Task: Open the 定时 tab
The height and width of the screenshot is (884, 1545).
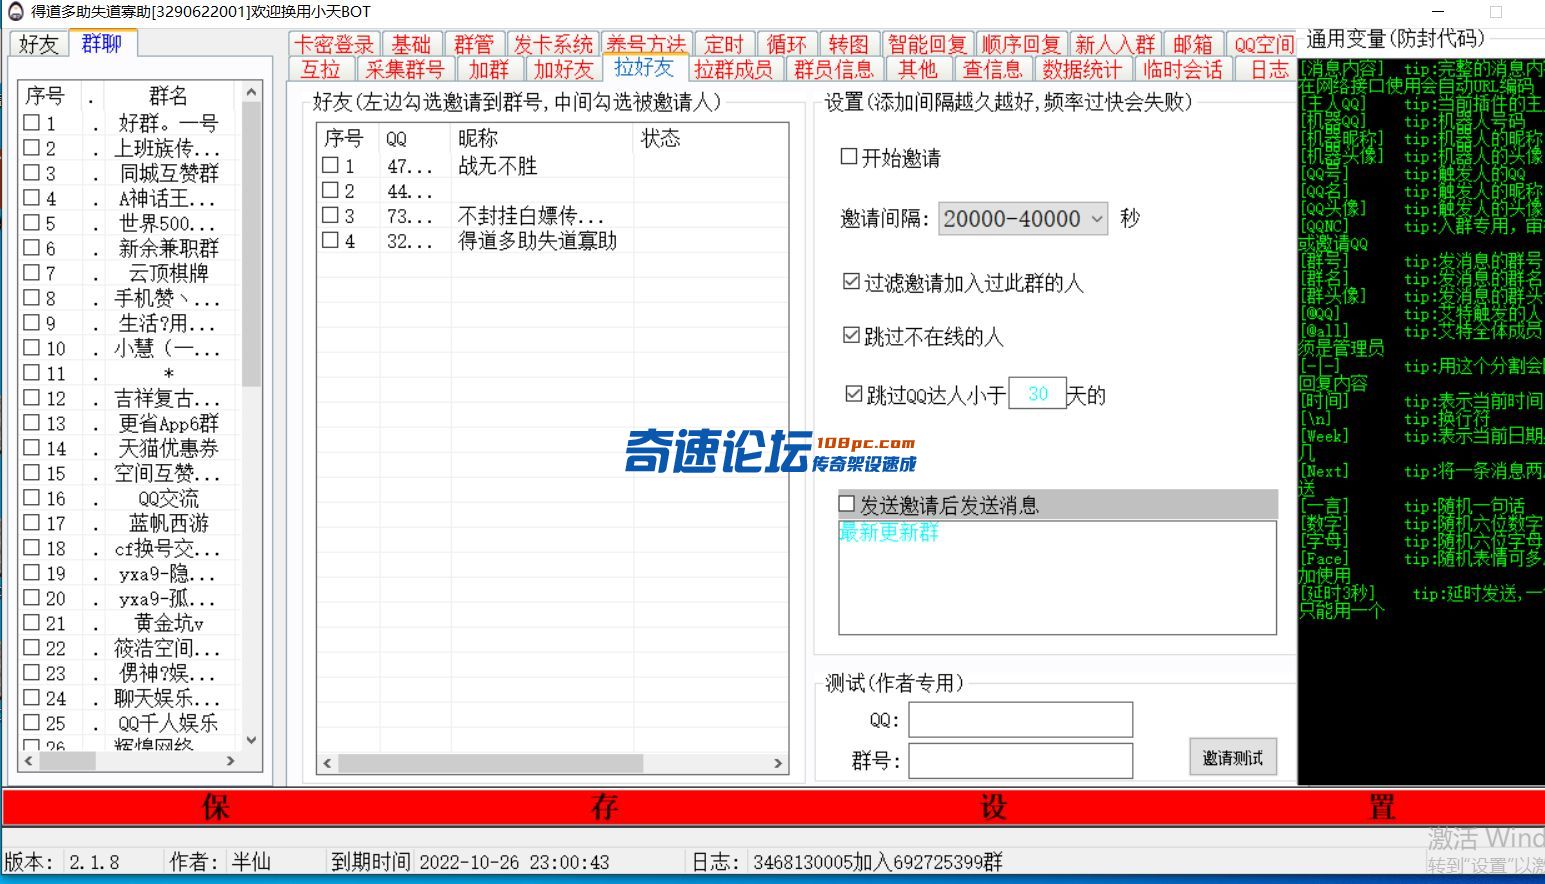Action: click(x=723, y=44)
